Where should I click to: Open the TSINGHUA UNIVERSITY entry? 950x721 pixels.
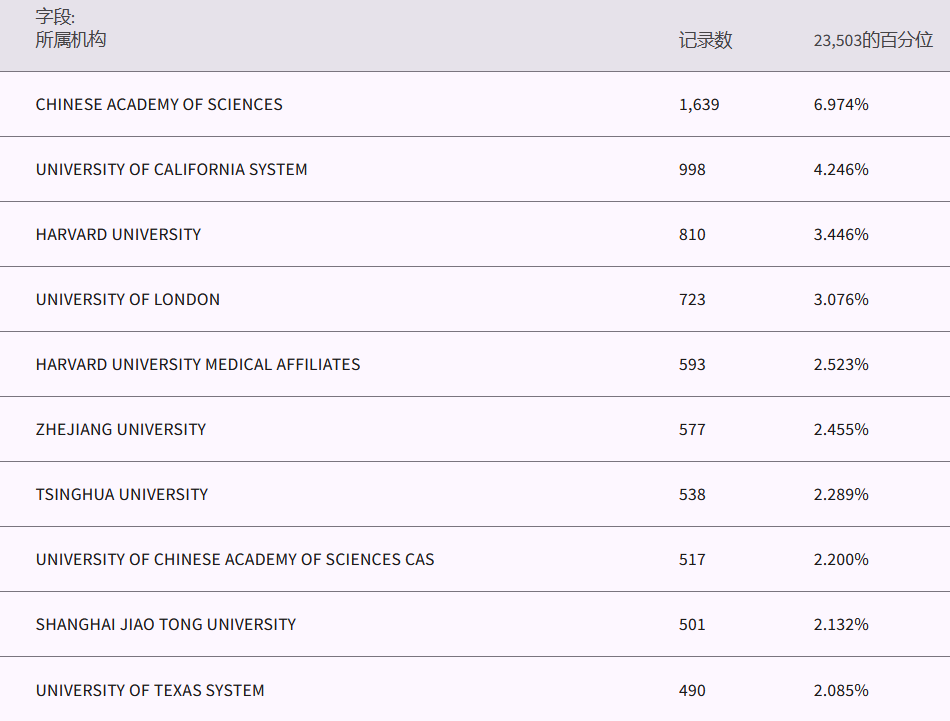pos(122,495)
